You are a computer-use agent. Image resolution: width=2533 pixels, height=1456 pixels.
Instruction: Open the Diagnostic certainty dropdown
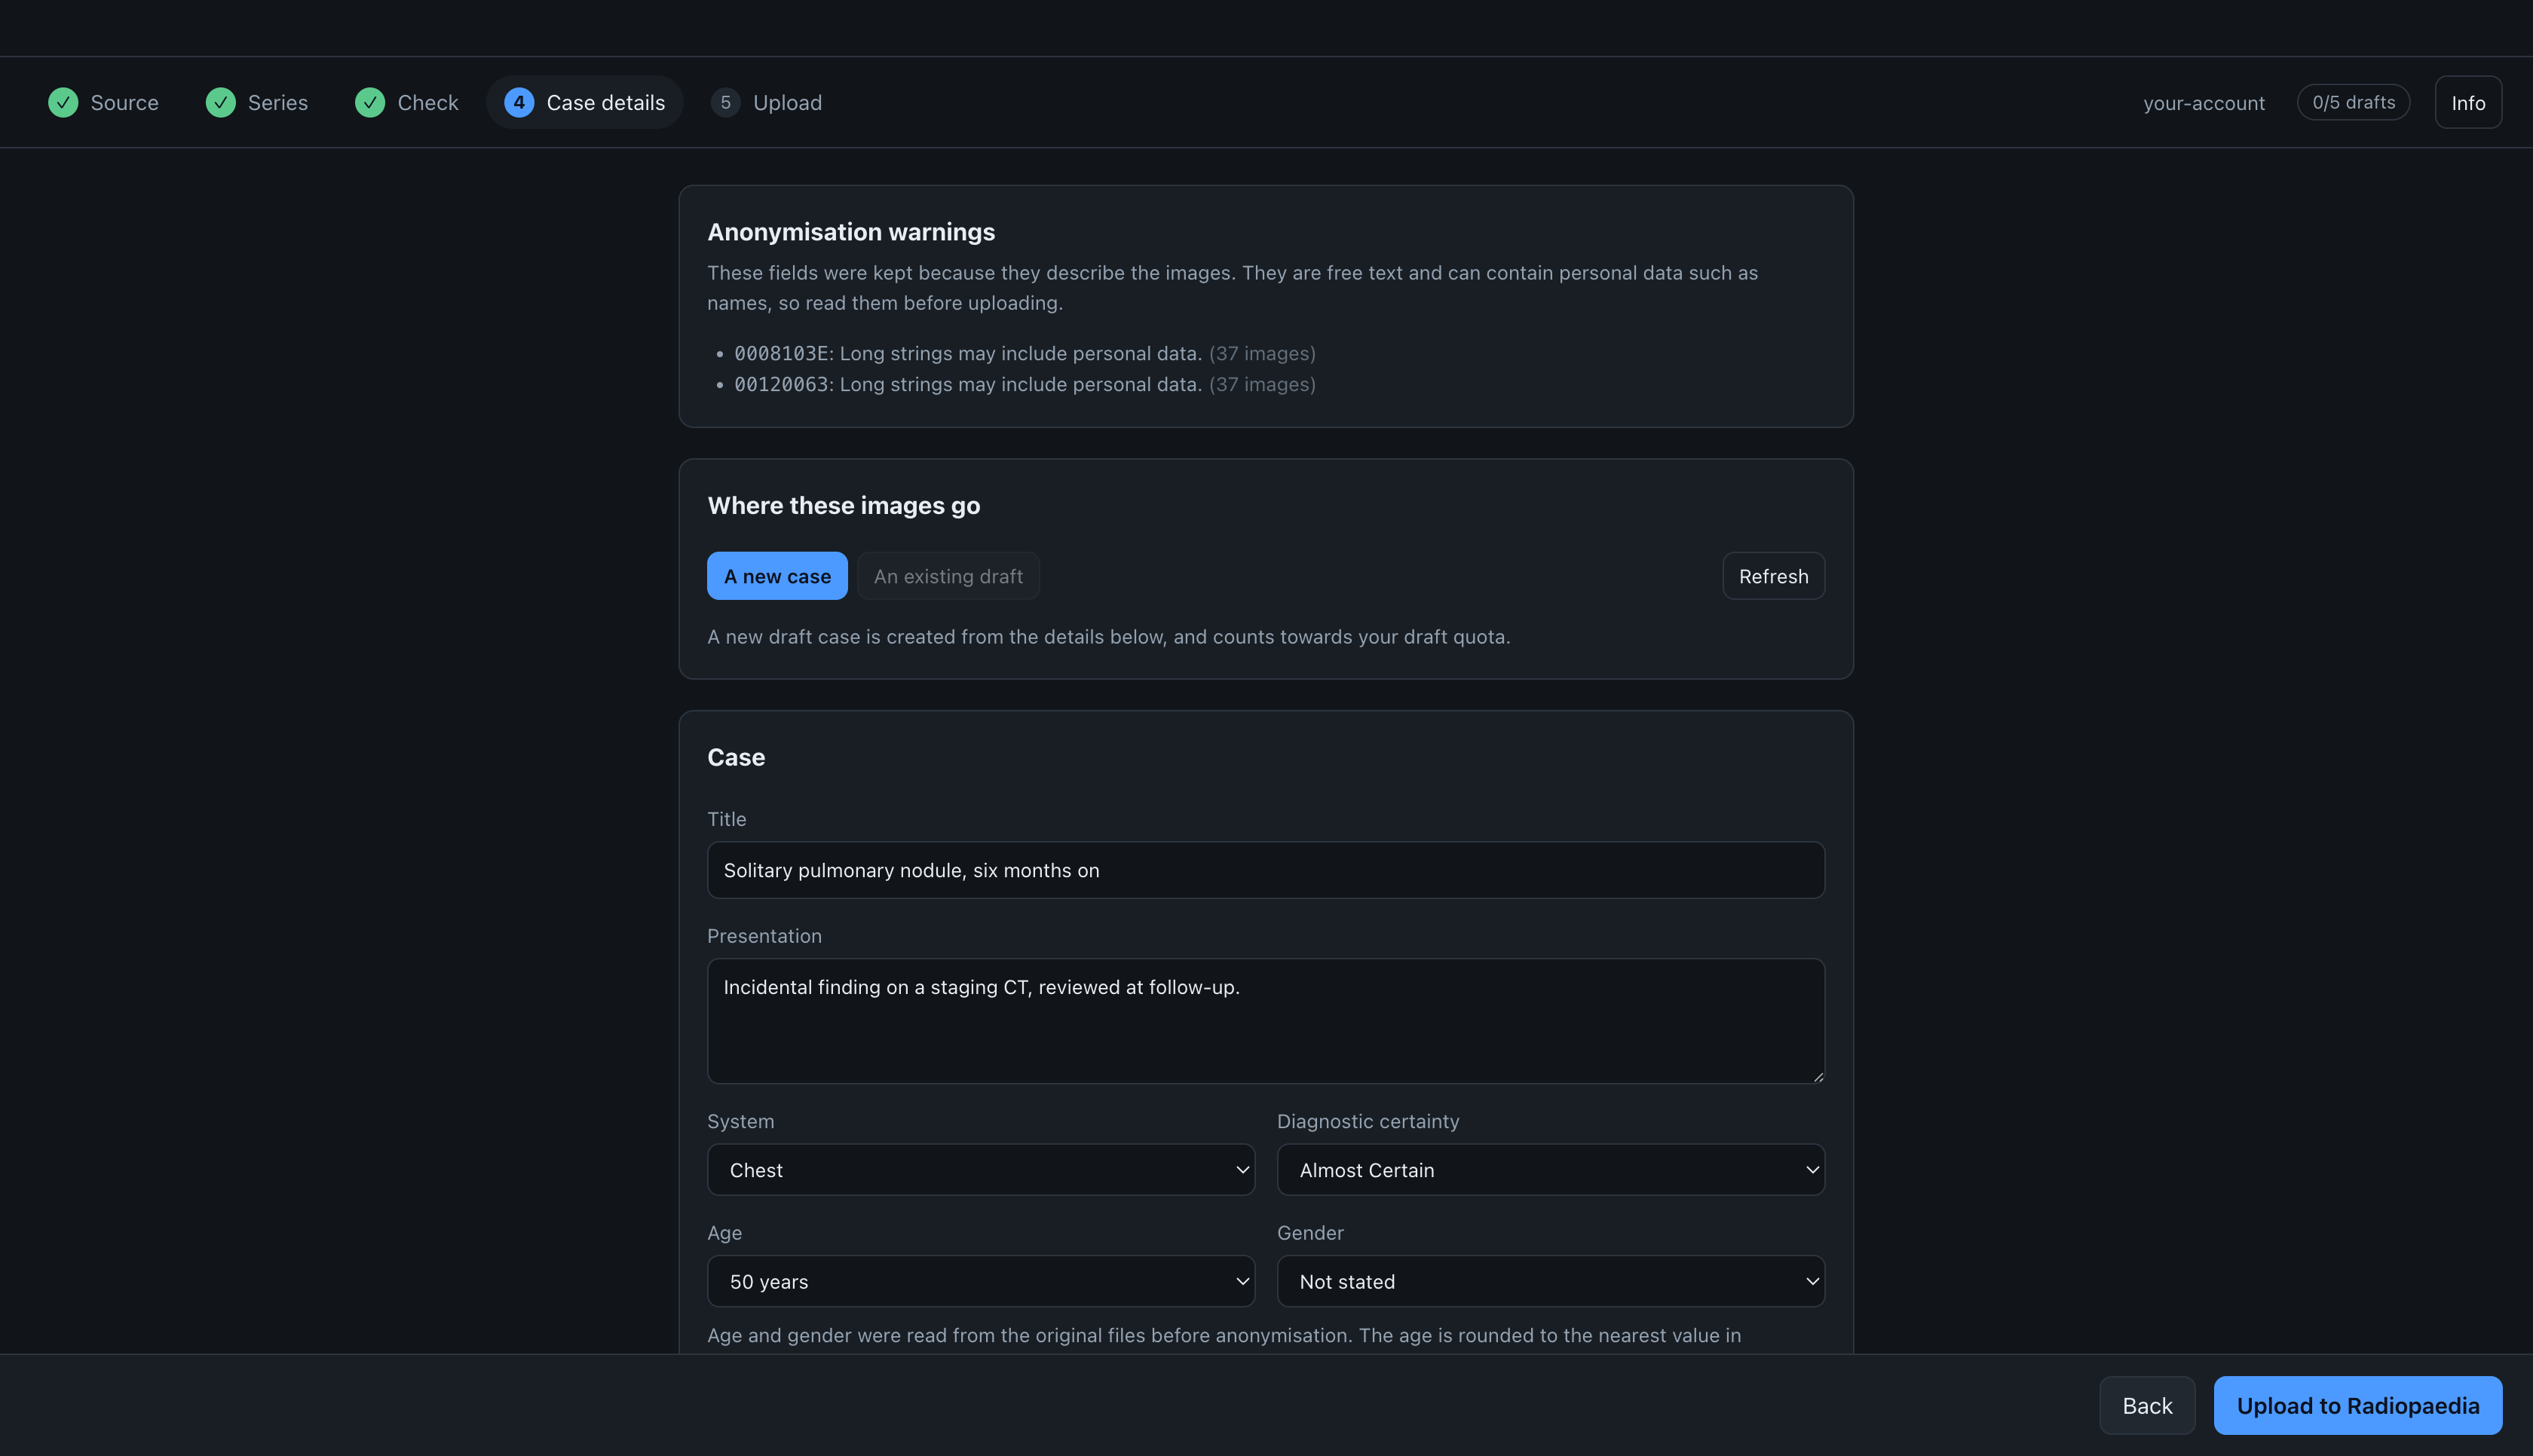1551,1170
